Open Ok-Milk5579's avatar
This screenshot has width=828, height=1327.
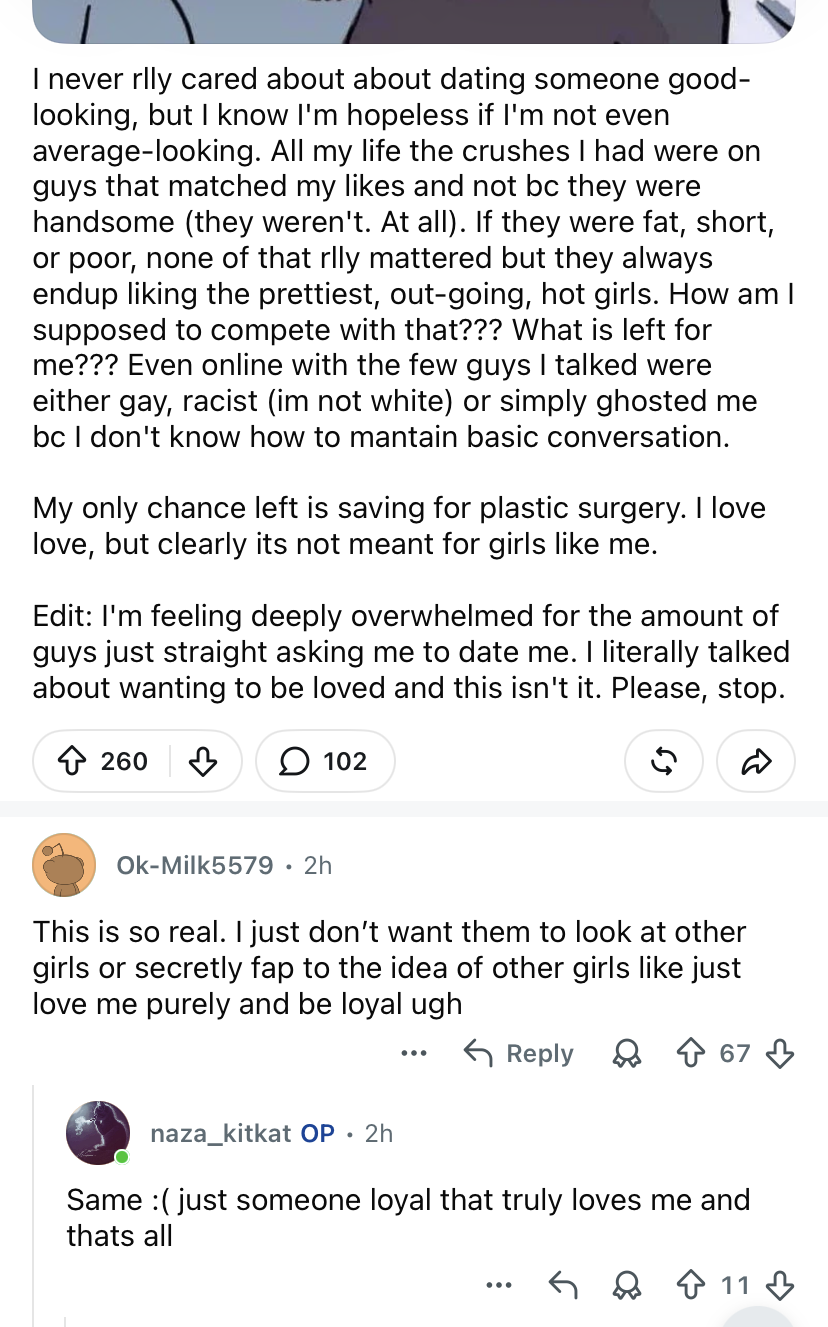pos(65,865)
